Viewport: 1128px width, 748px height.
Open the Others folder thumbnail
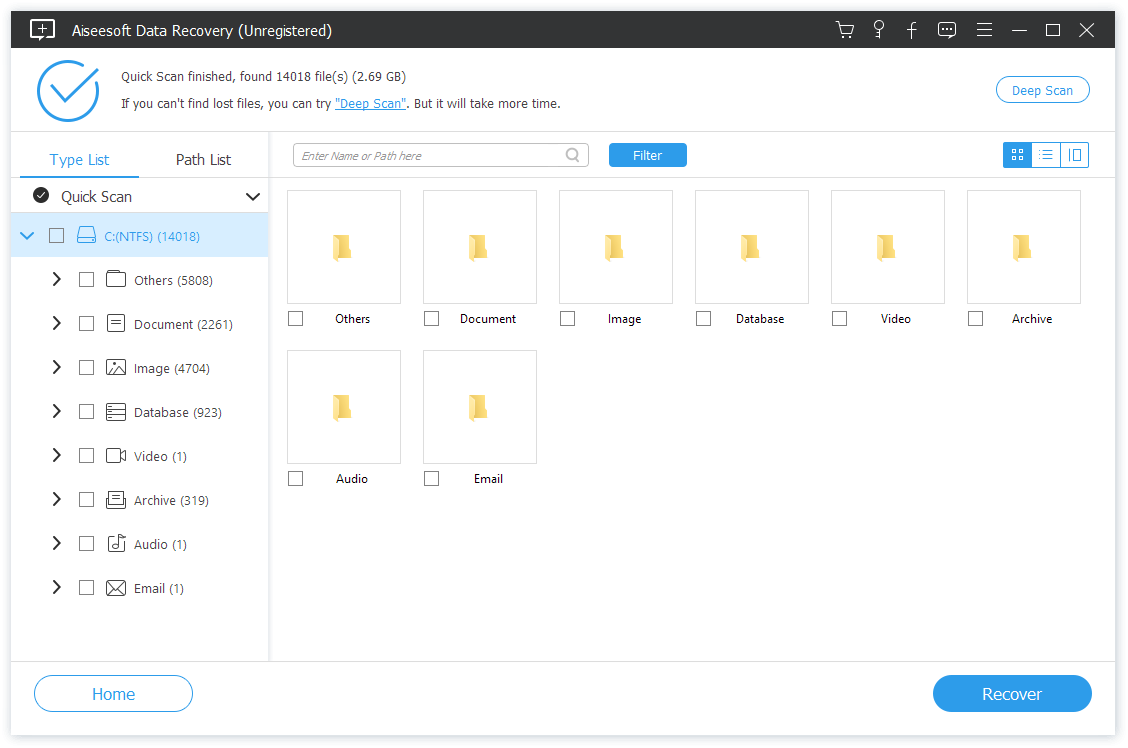click(344, 247)
